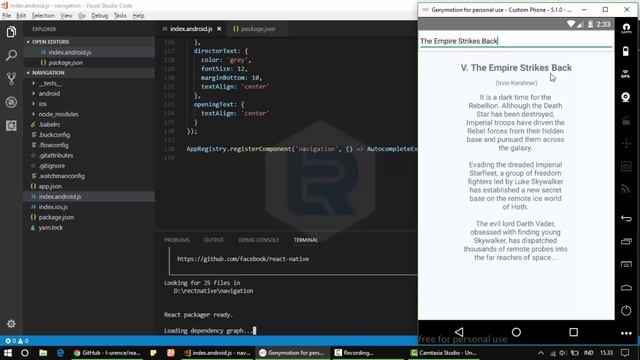Open Genymotion GPS widget
Image resolution: width=640 pixels, height=360 pixels.
[x=626, y=74]
